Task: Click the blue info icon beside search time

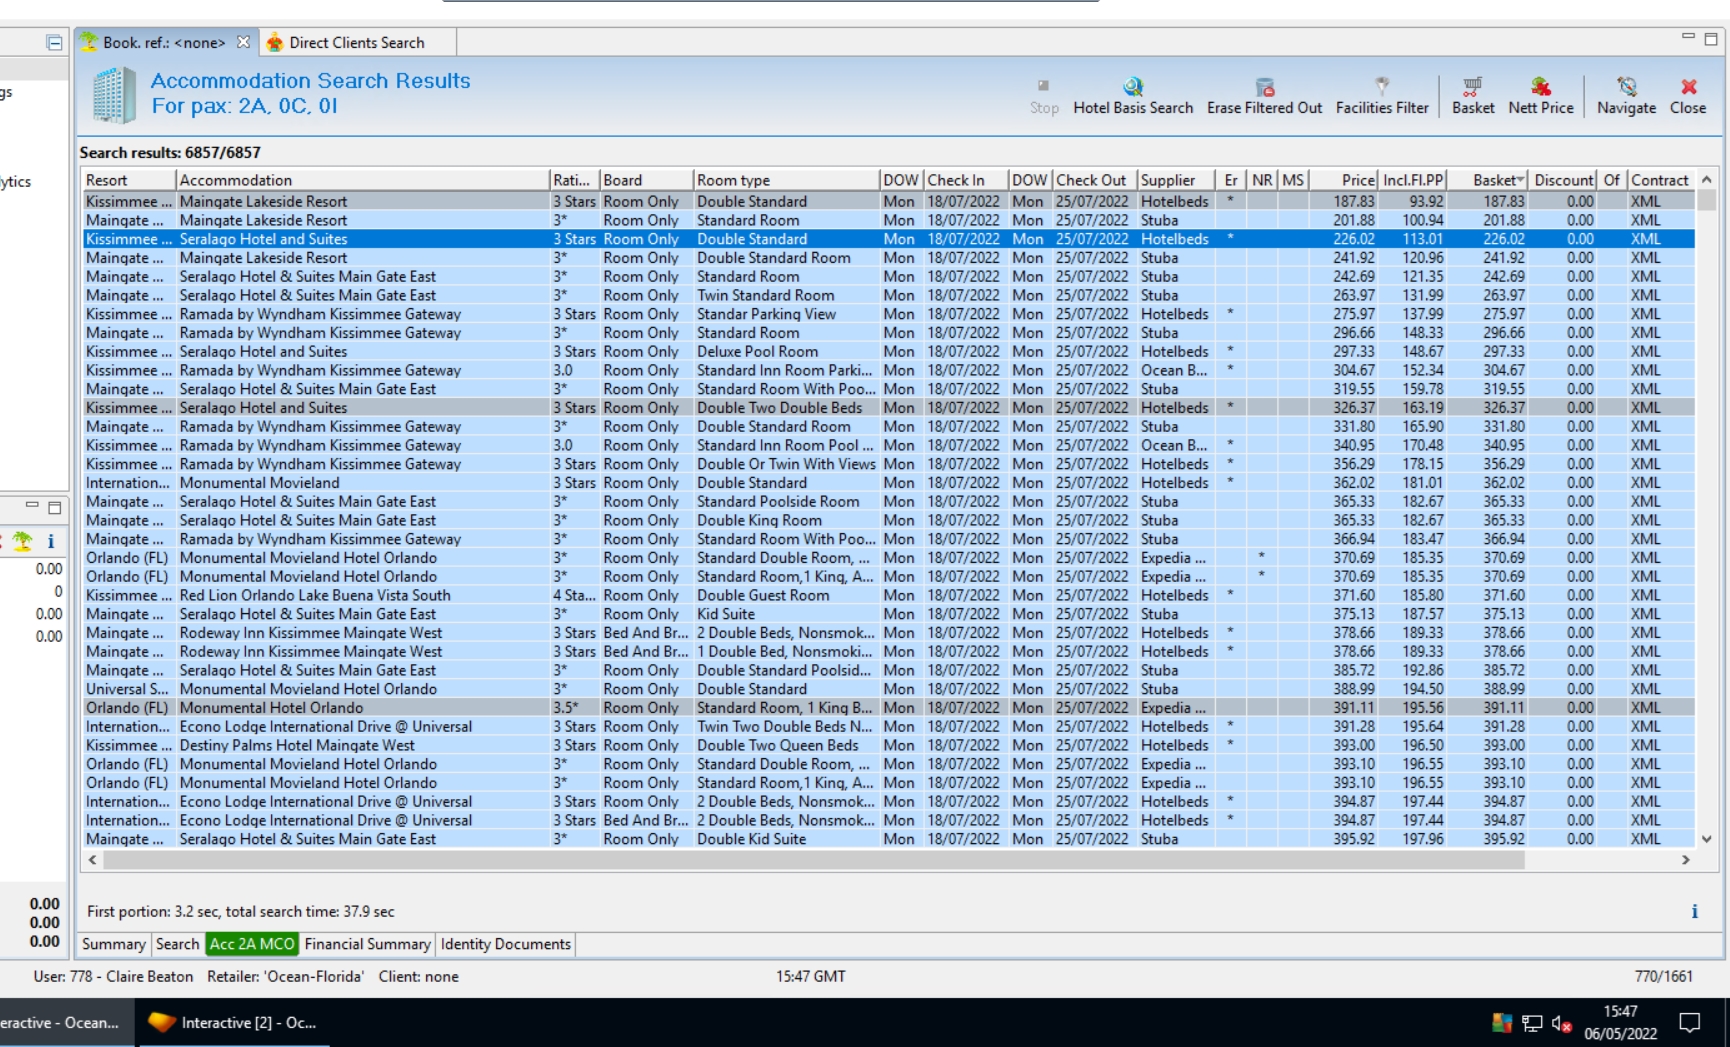Action: (x=1694, y=911)
